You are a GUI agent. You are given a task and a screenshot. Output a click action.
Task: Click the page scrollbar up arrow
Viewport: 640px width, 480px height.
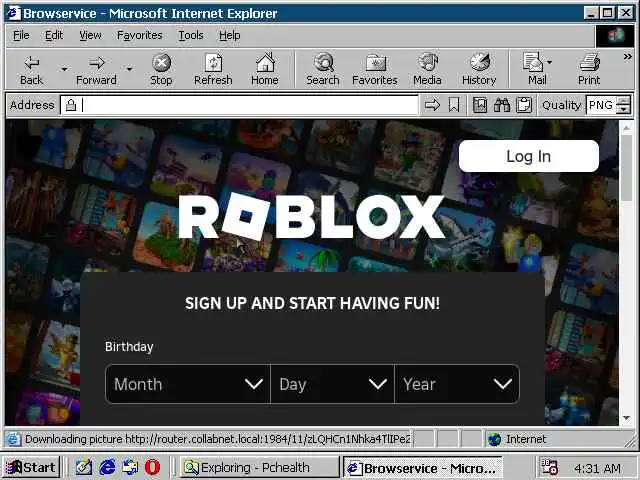[x=627, y=128]
